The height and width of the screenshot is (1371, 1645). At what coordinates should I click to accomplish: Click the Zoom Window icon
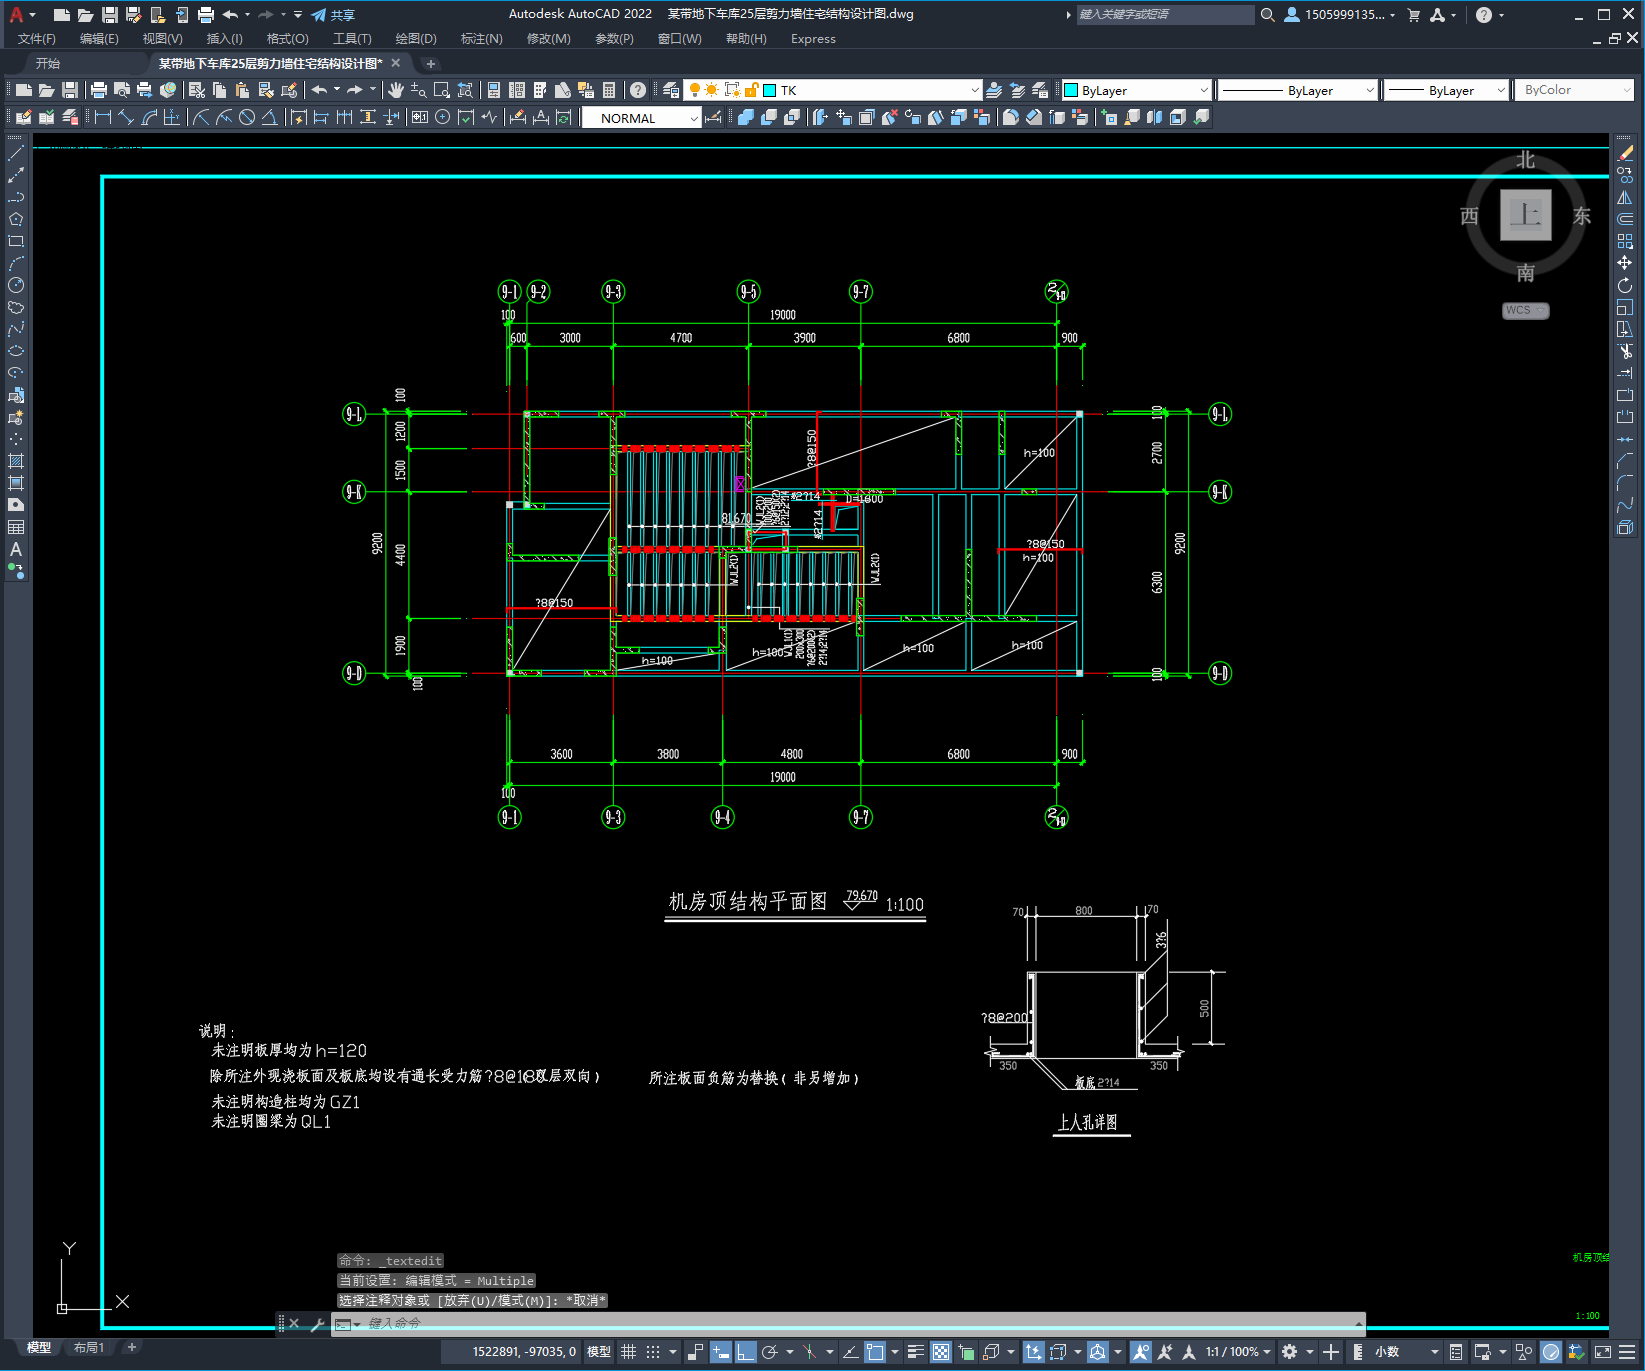pos(442,90)
